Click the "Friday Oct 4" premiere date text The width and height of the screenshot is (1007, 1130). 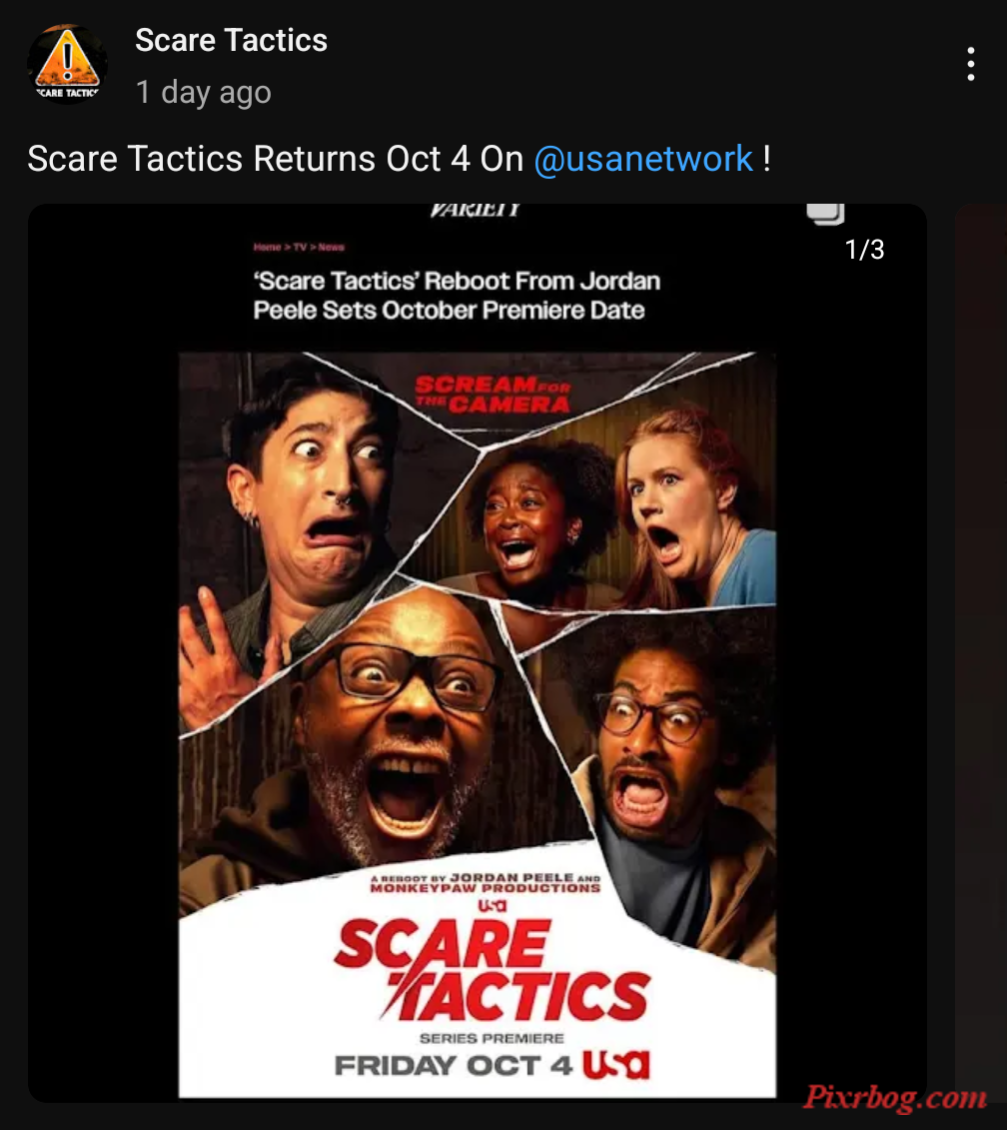click(453, 1065)
